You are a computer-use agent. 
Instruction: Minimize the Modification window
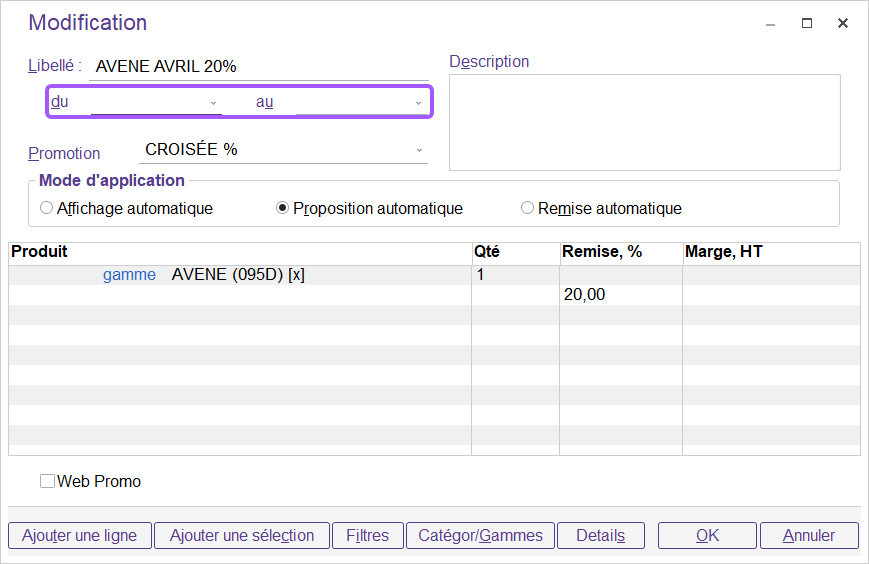[x=770, y=23]
